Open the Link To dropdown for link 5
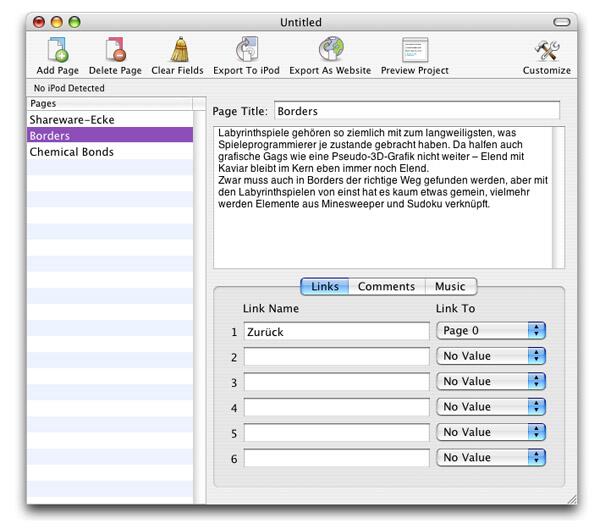 tap(491, 432)
